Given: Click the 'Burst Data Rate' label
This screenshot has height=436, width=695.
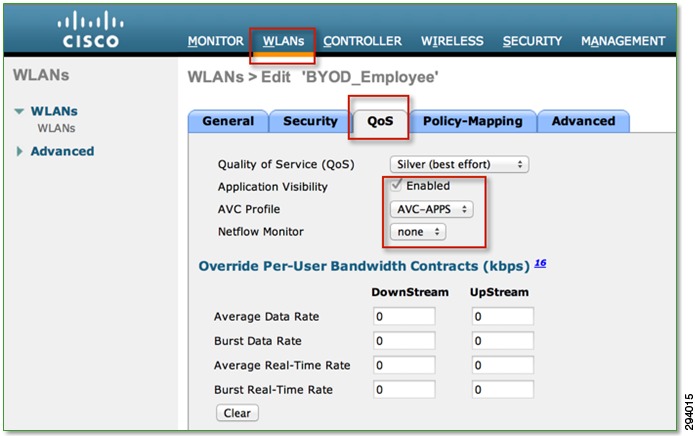Looking at the screenshot, I should tap(258, 341).
